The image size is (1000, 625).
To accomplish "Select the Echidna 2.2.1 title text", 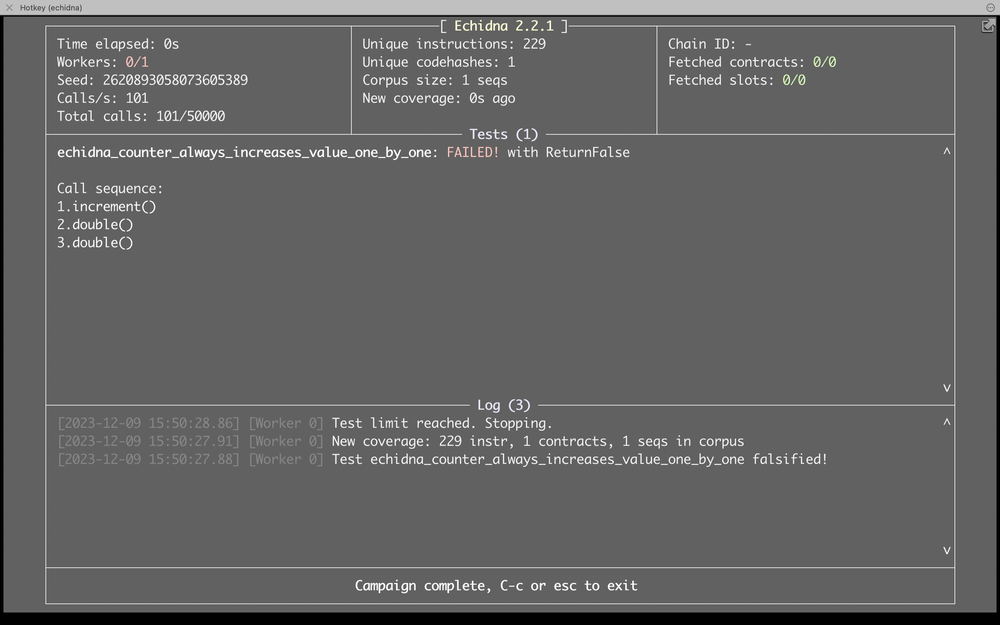I will click(x=504, y=26).
